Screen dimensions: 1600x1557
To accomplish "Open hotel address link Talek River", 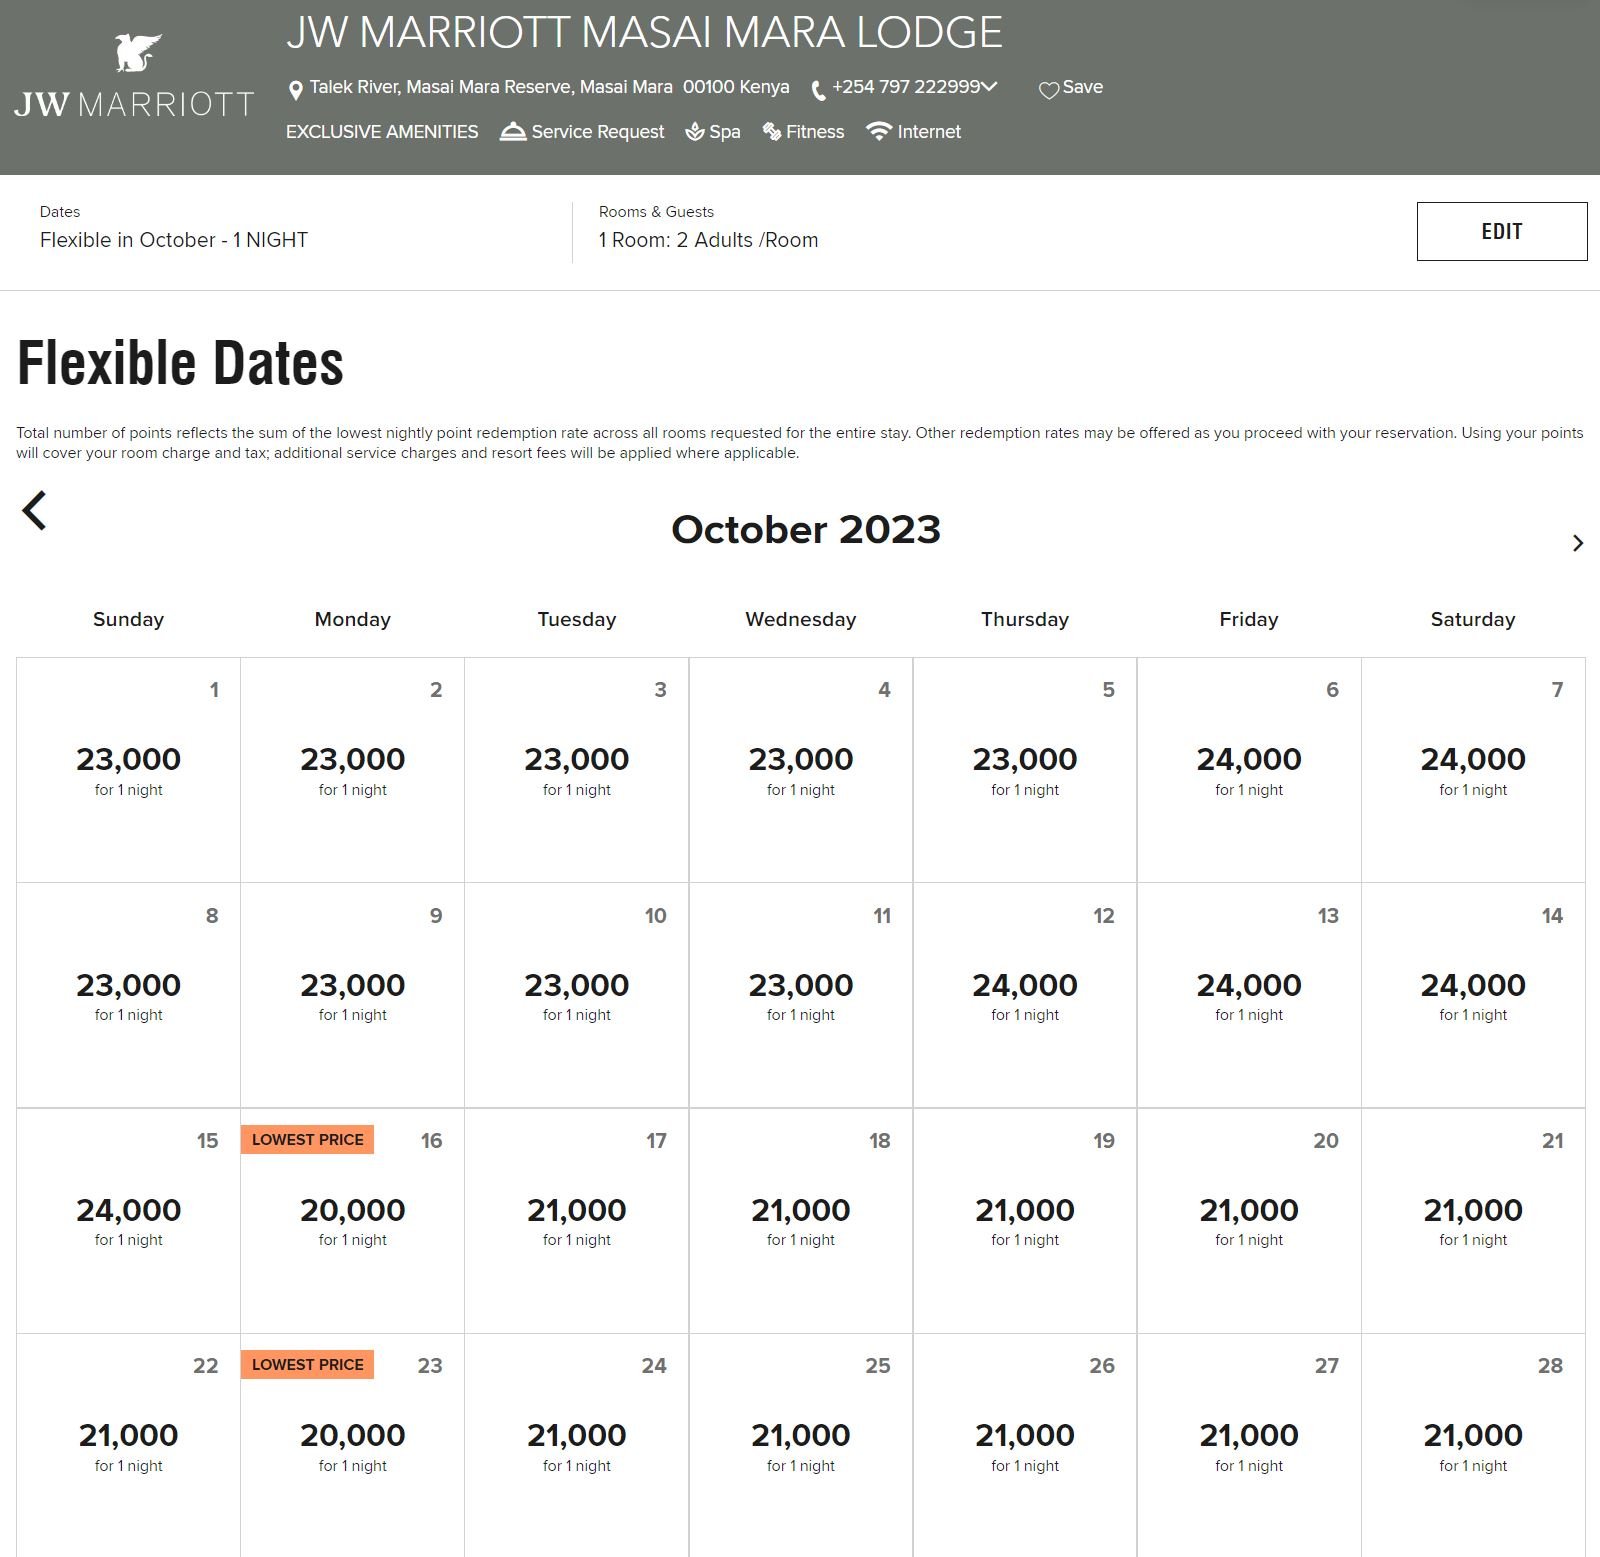I will point(549,87).
